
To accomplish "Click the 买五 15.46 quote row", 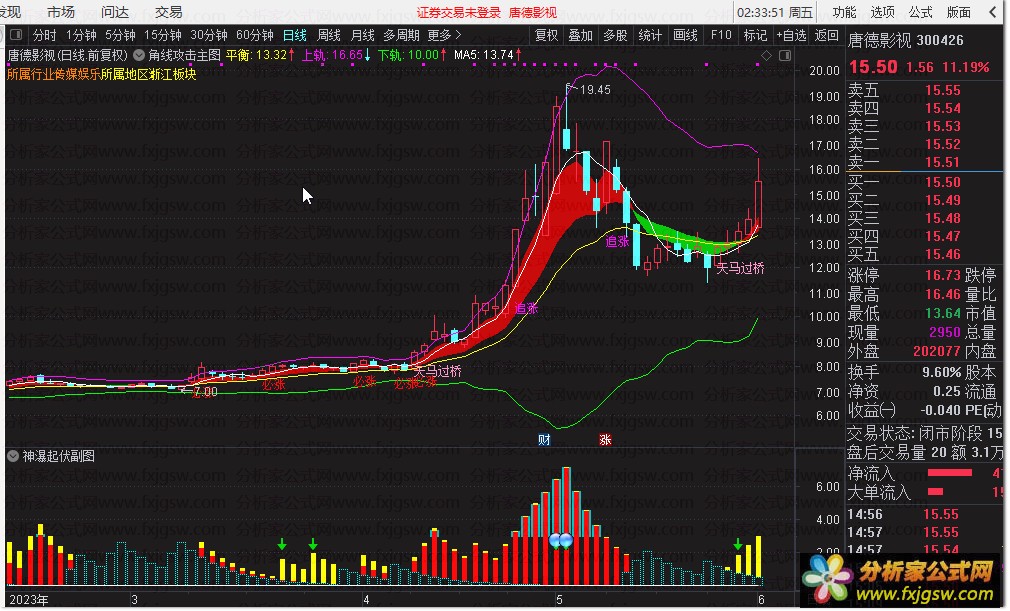I will click(x=904, y=254).
